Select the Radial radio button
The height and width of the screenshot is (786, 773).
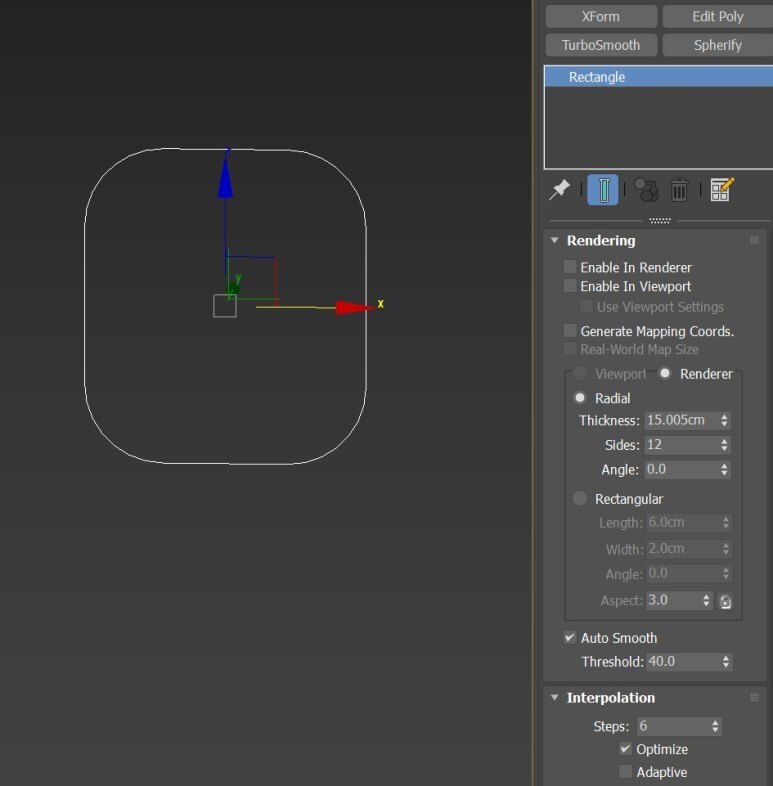click(x=580, y=398)
